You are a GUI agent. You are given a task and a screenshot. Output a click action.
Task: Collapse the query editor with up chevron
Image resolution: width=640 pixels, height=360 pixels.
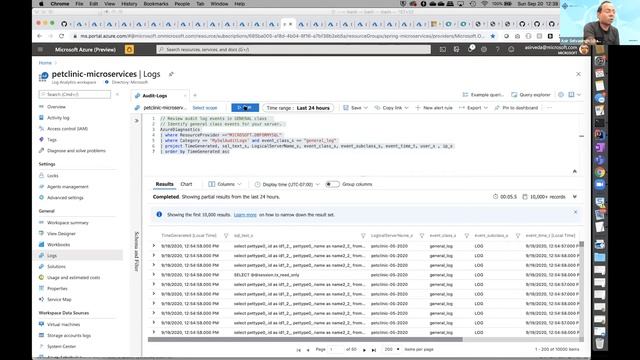574,171
